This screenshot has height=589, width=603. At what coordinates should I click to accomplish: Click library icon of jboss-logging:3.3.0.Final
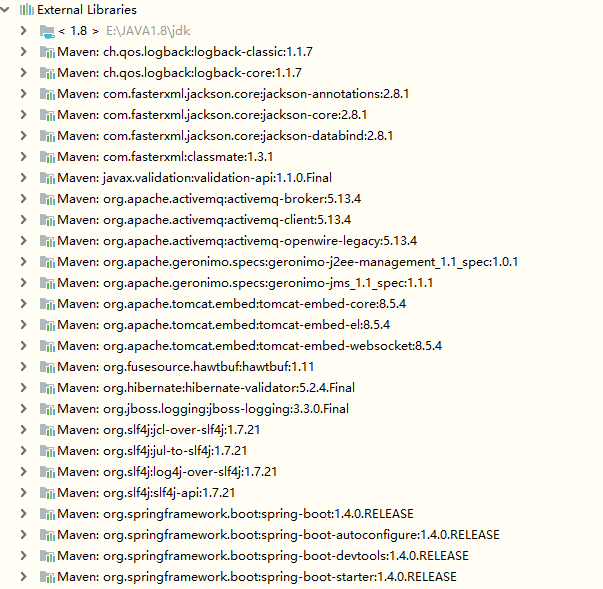click(47, 409)
